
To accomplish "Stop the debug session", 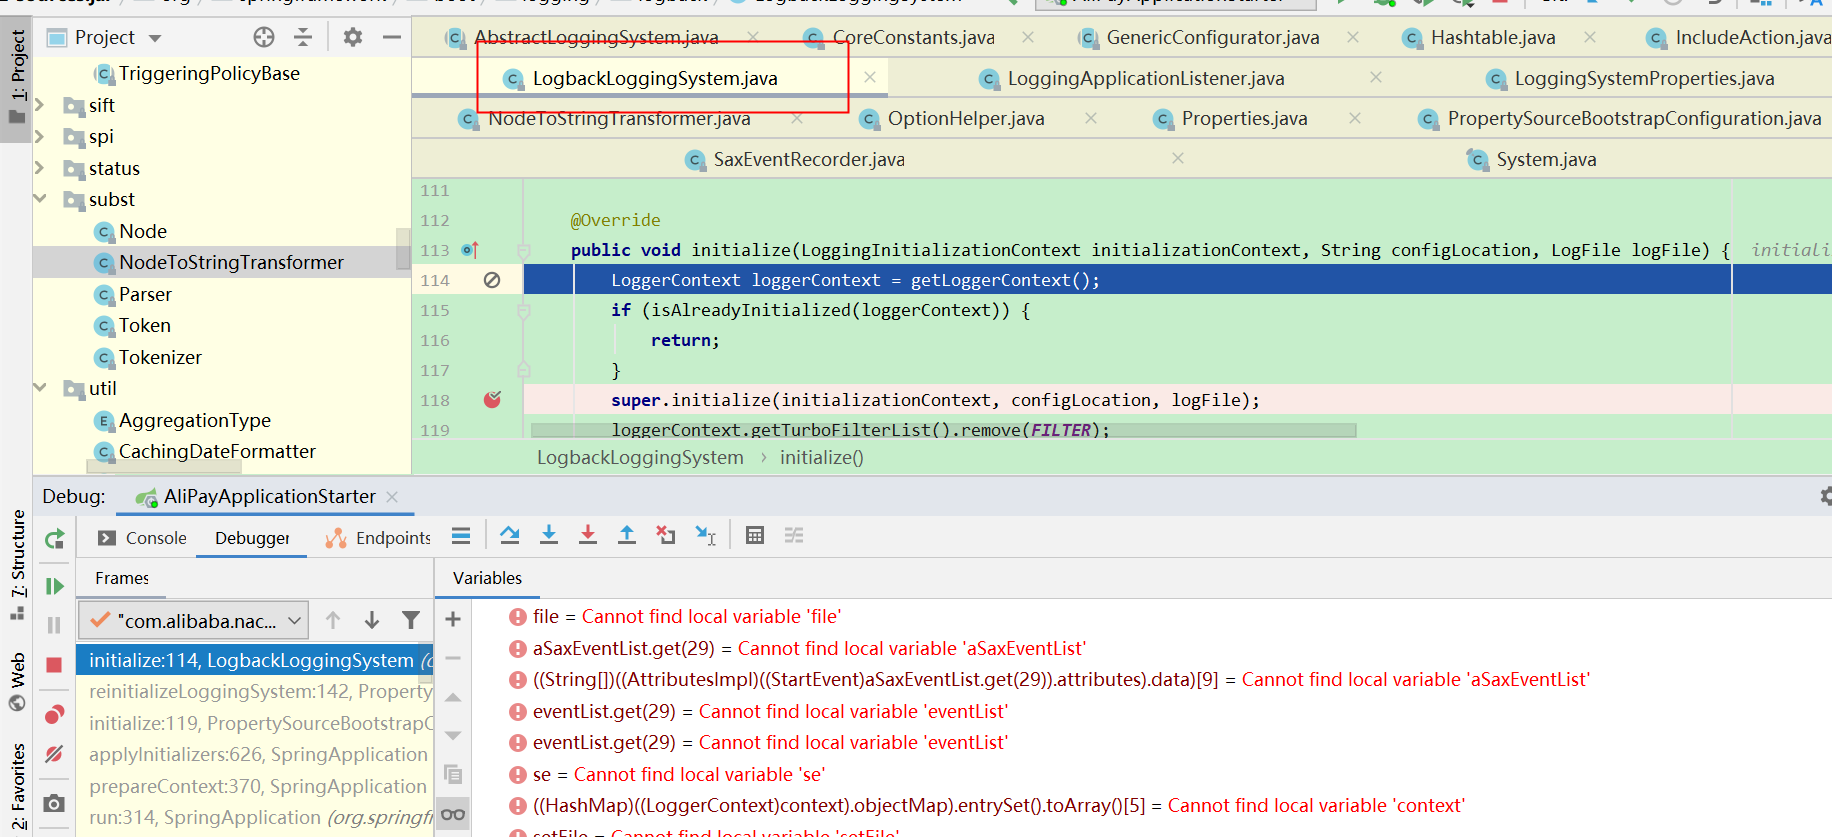I will (x=55, y=665).
